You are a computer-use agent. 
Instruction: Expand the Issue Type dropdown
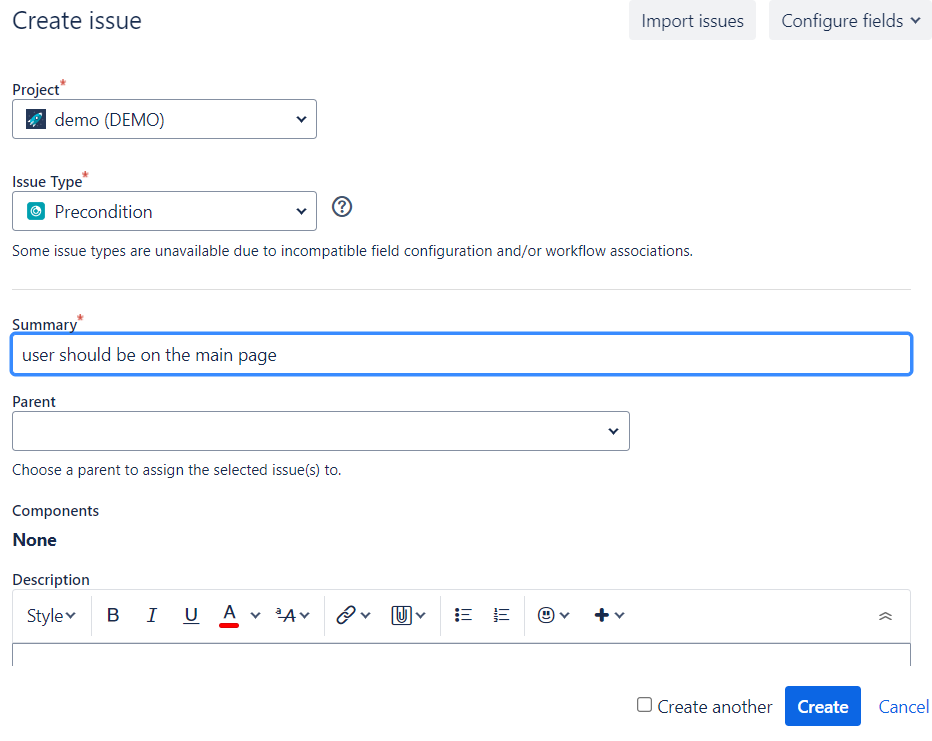(x=164, y=211)
